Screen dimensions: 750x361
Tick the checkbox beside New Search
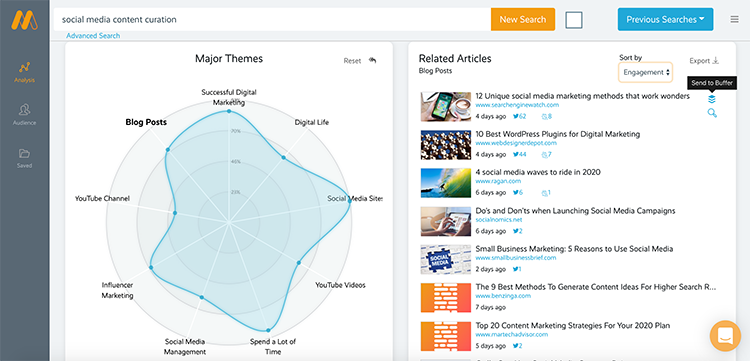click(574, 20)
